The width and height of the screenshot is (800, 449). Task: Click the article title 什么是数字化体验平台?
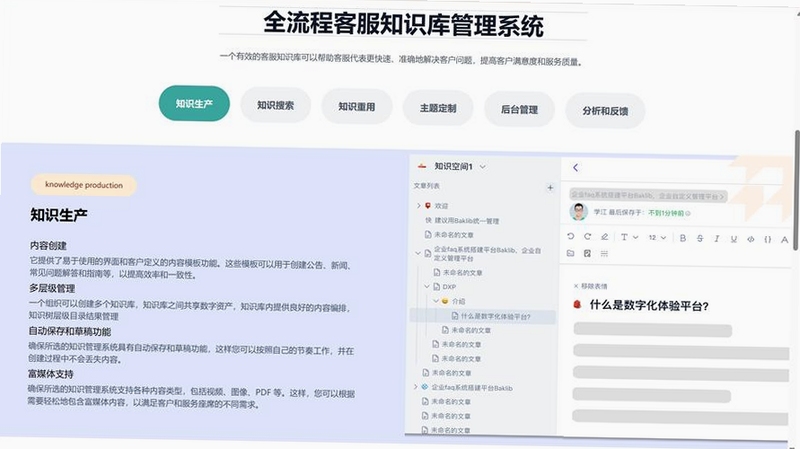coord(649,306)
